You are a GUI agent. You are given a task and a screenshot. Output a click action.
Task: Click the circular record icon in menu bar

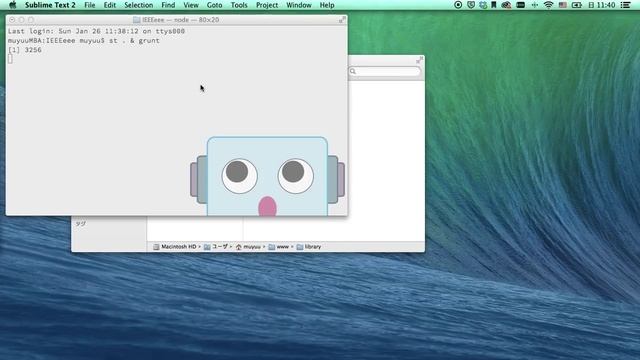coord(458,5)
